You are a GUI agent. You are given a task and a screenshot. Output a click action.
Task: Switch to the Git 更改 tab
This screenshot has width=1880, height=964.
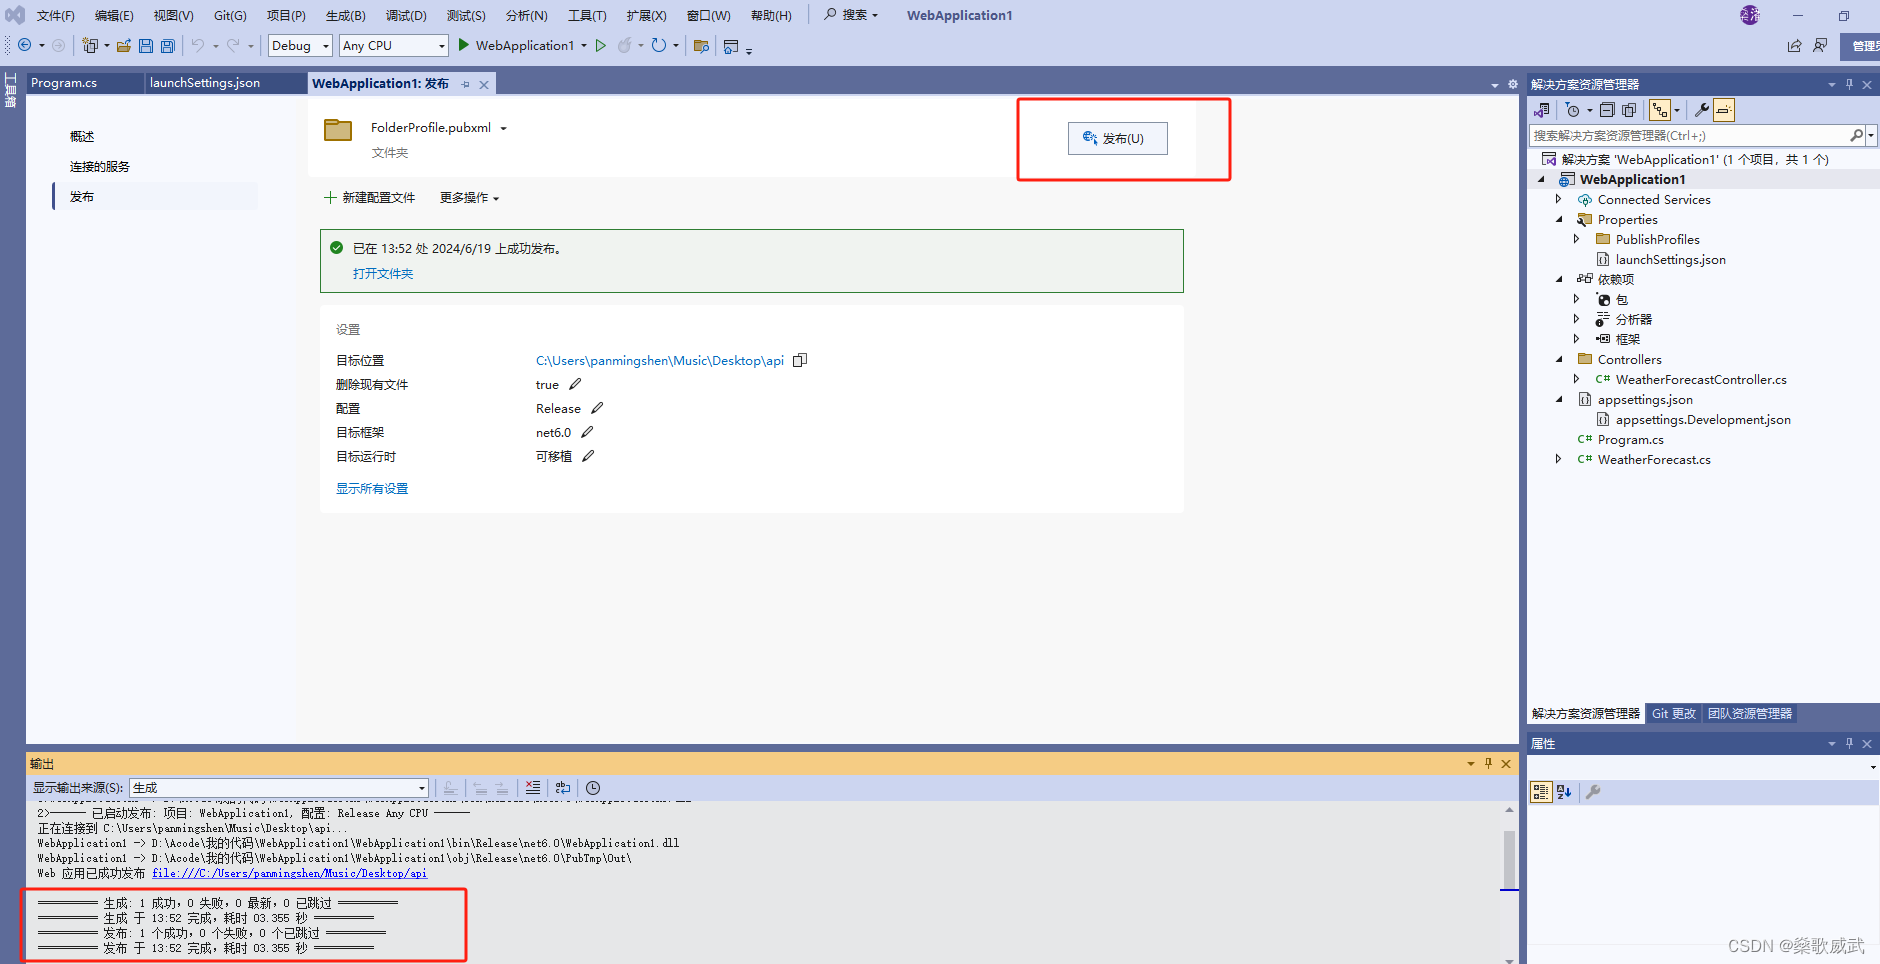1674,713
